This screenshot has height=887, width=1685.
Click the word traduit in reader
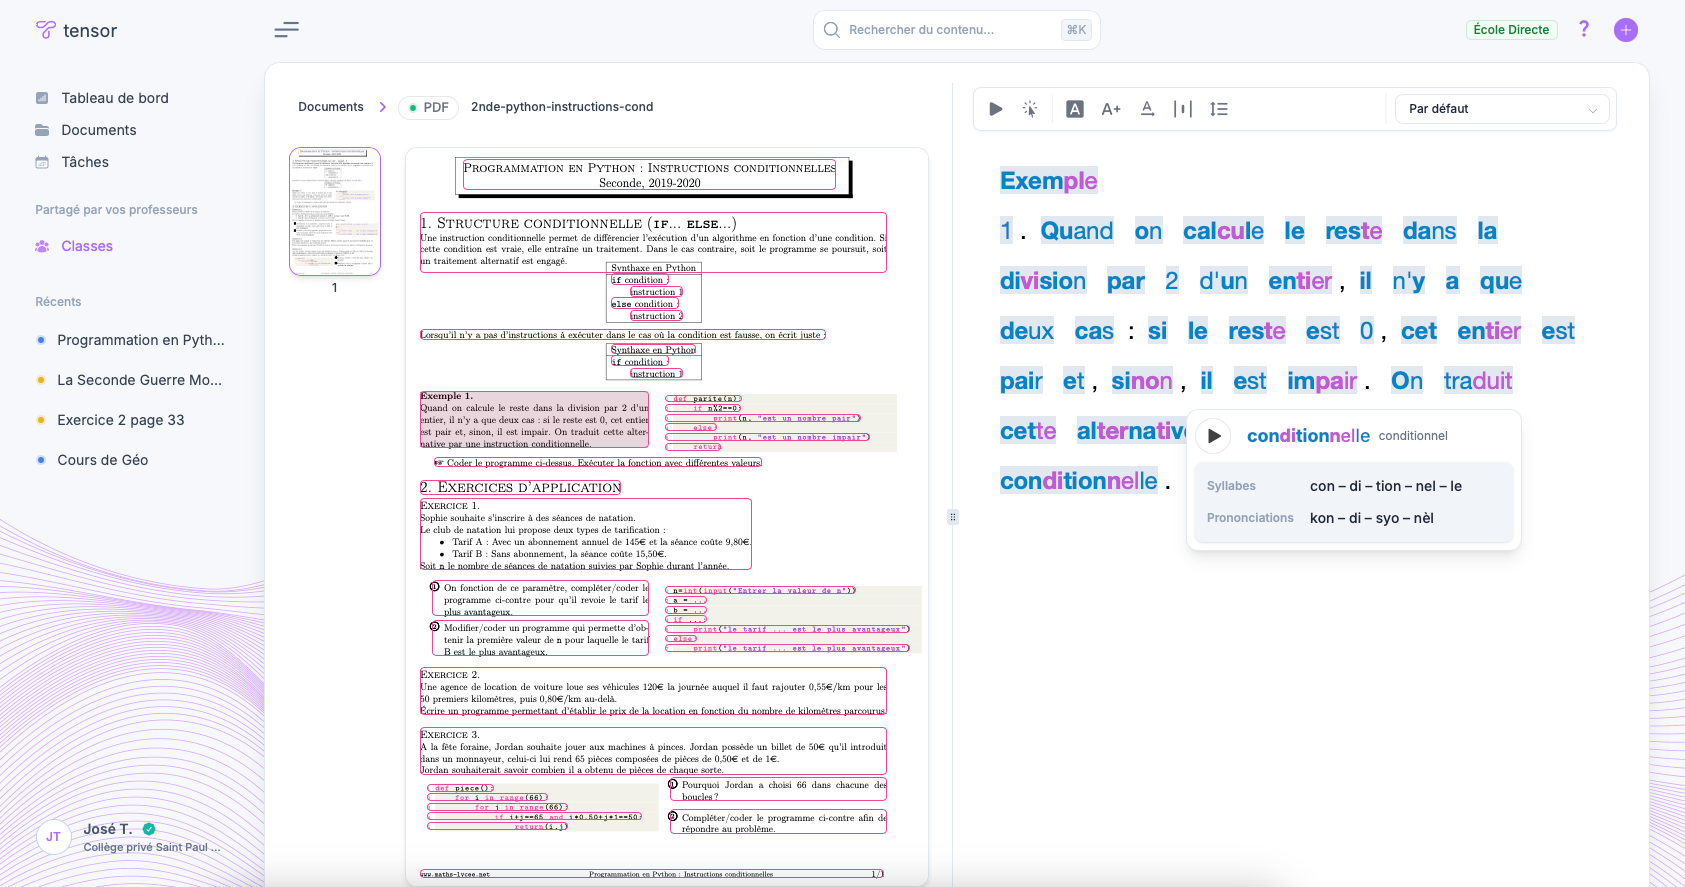(1478, 381)
